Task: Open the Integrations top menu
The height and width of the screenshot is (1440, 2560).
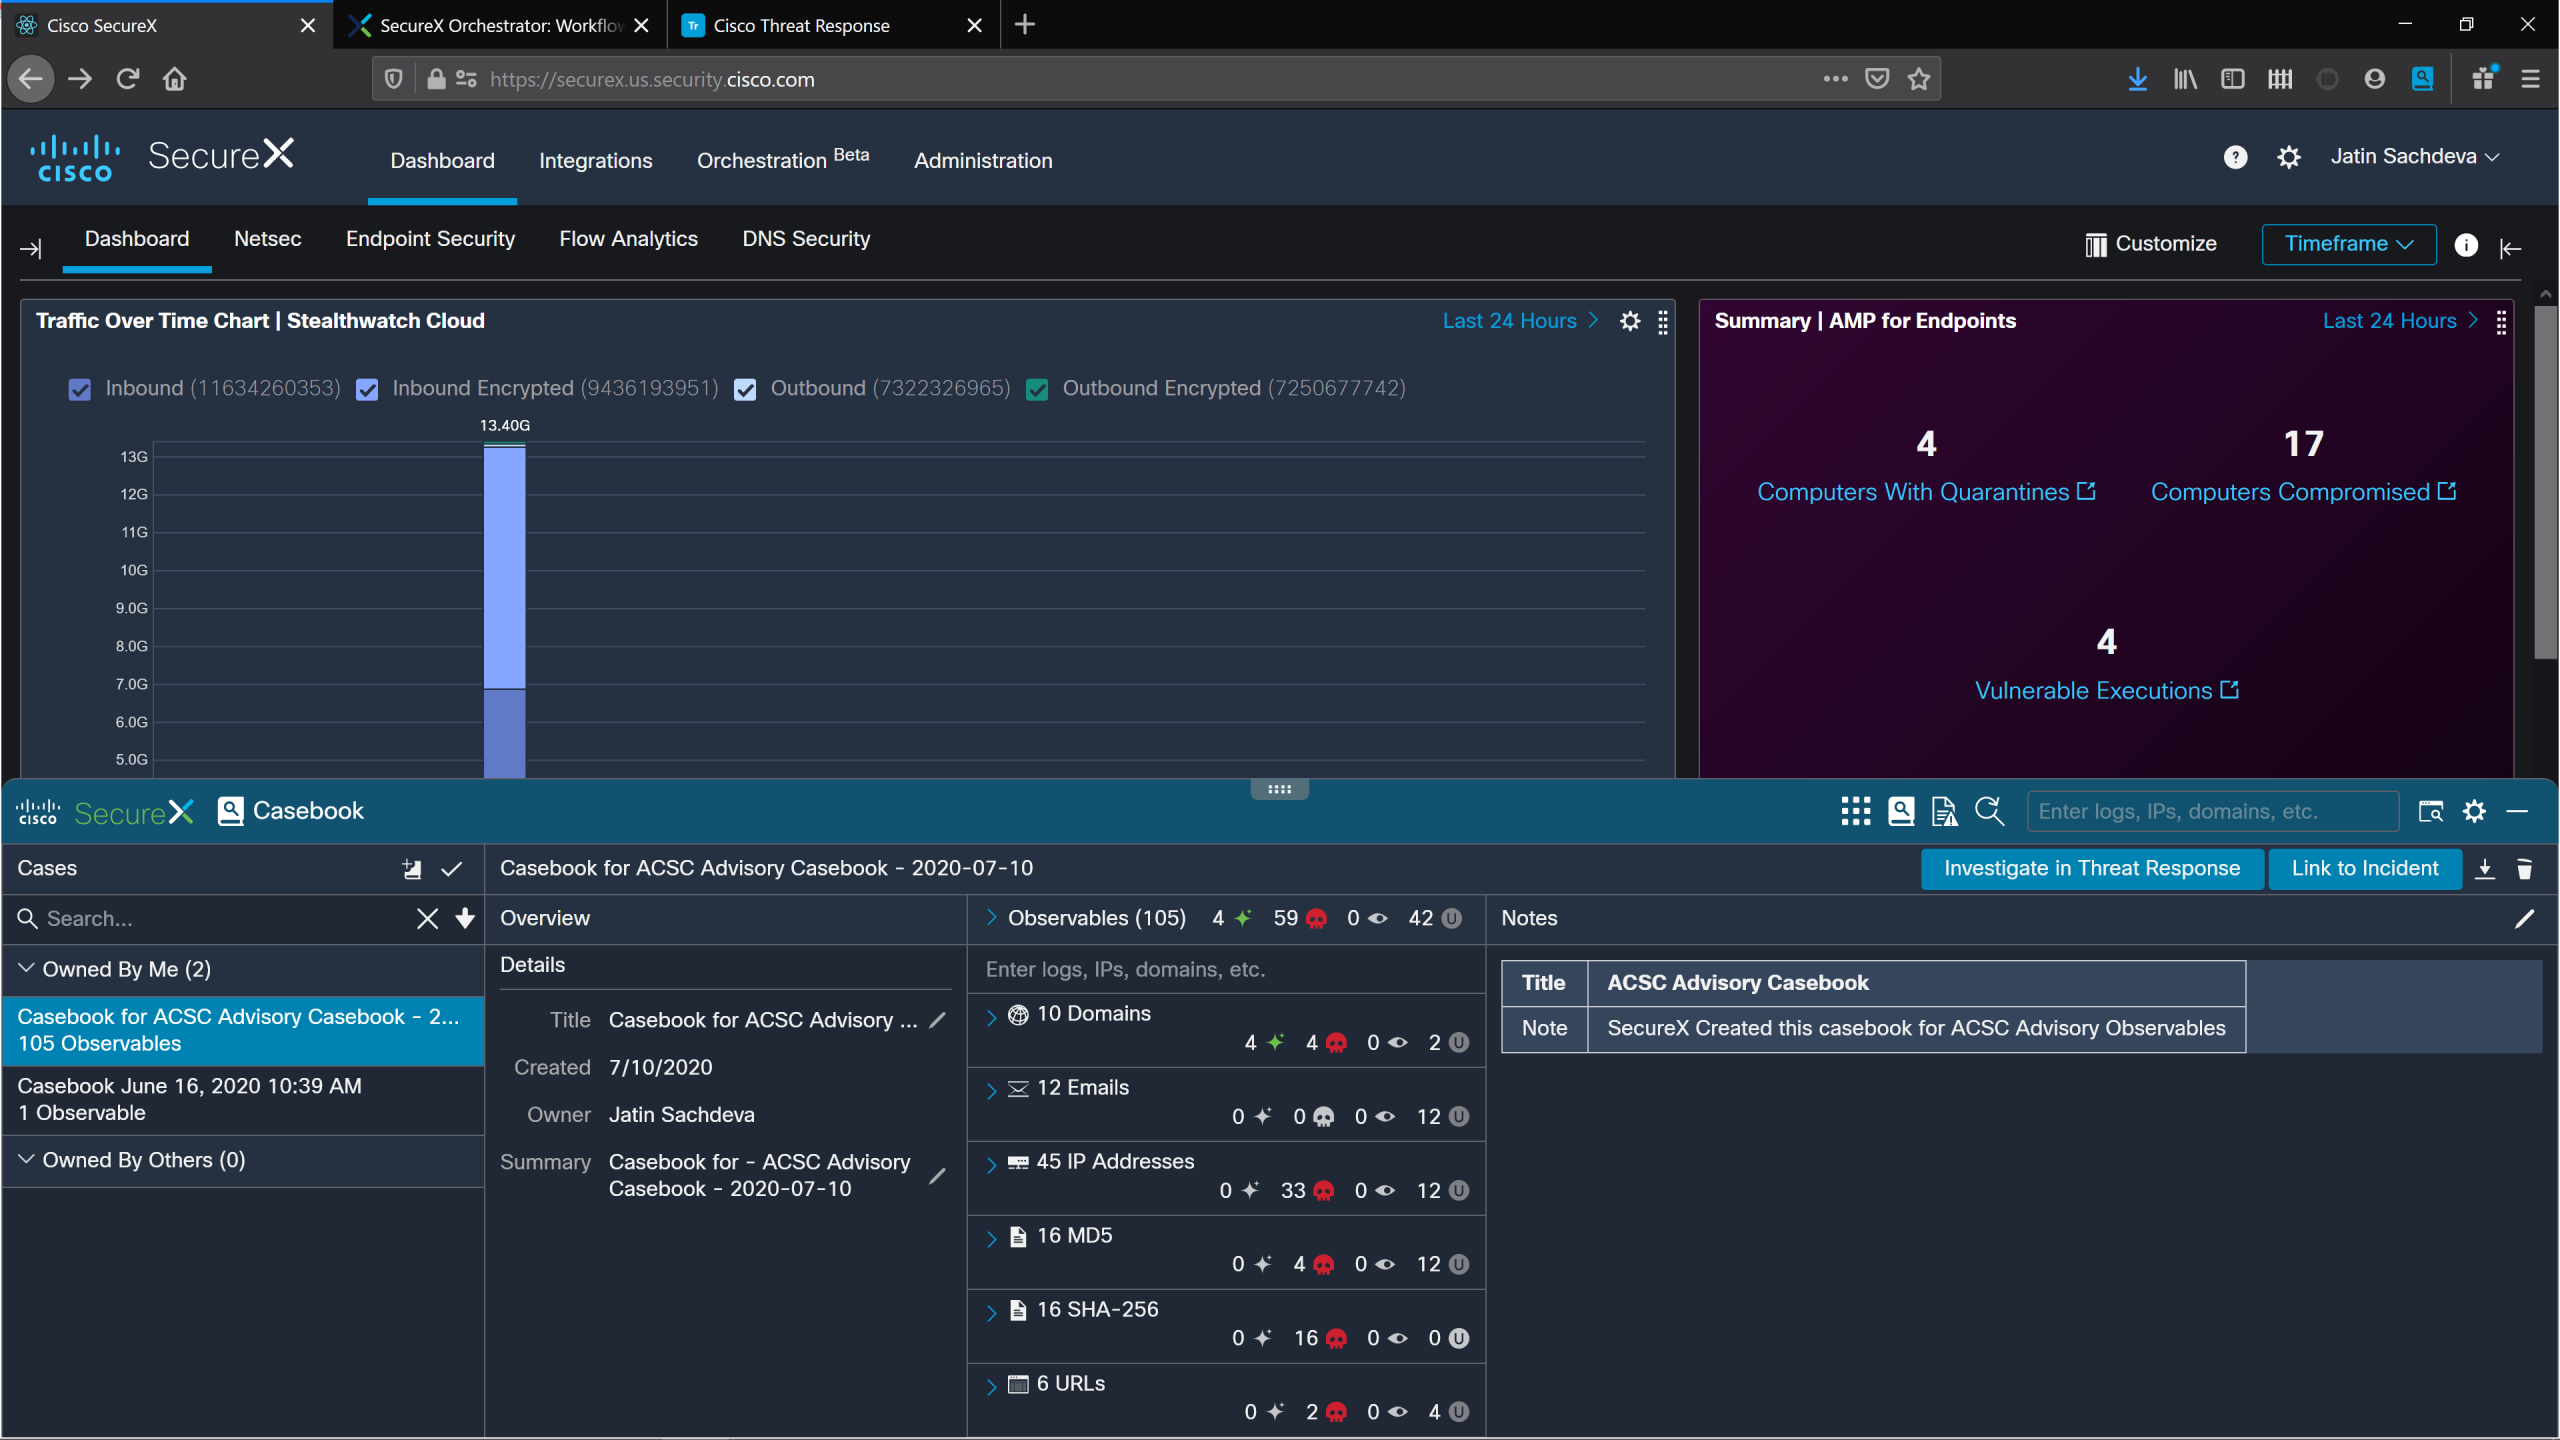Action: click(x=595, y=161)
